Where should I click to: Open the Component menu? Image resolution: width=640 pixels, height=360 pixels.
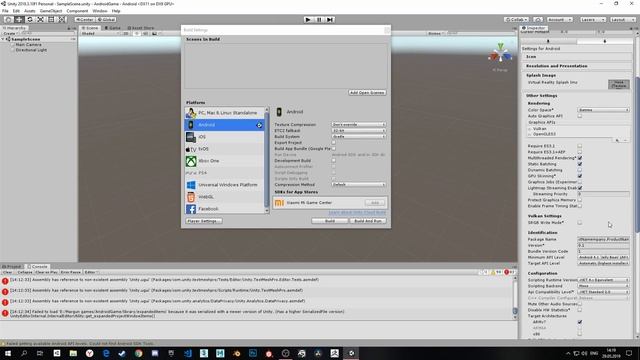pos(77,11)
